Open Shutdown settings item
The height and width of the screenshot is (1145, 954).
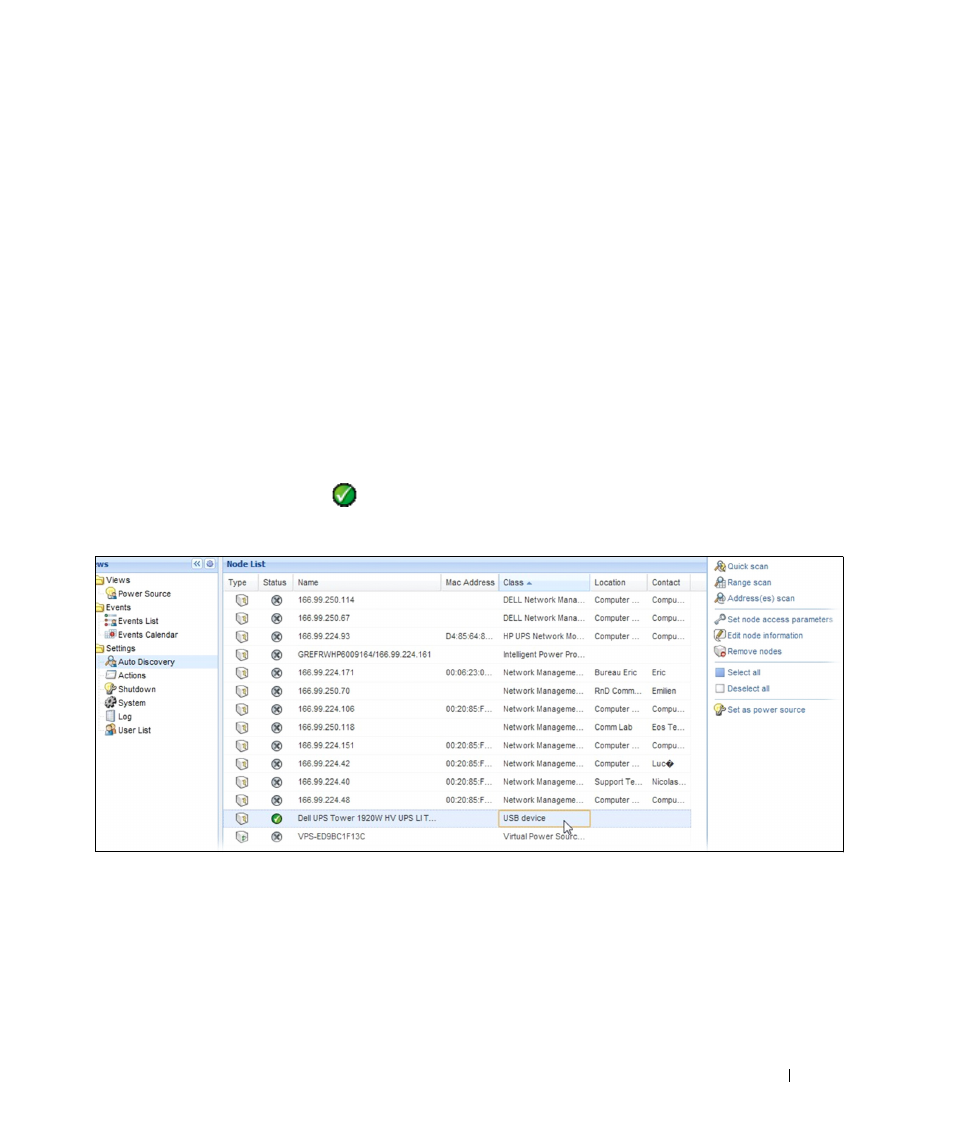pyautogui.click(x=137, y=689)
